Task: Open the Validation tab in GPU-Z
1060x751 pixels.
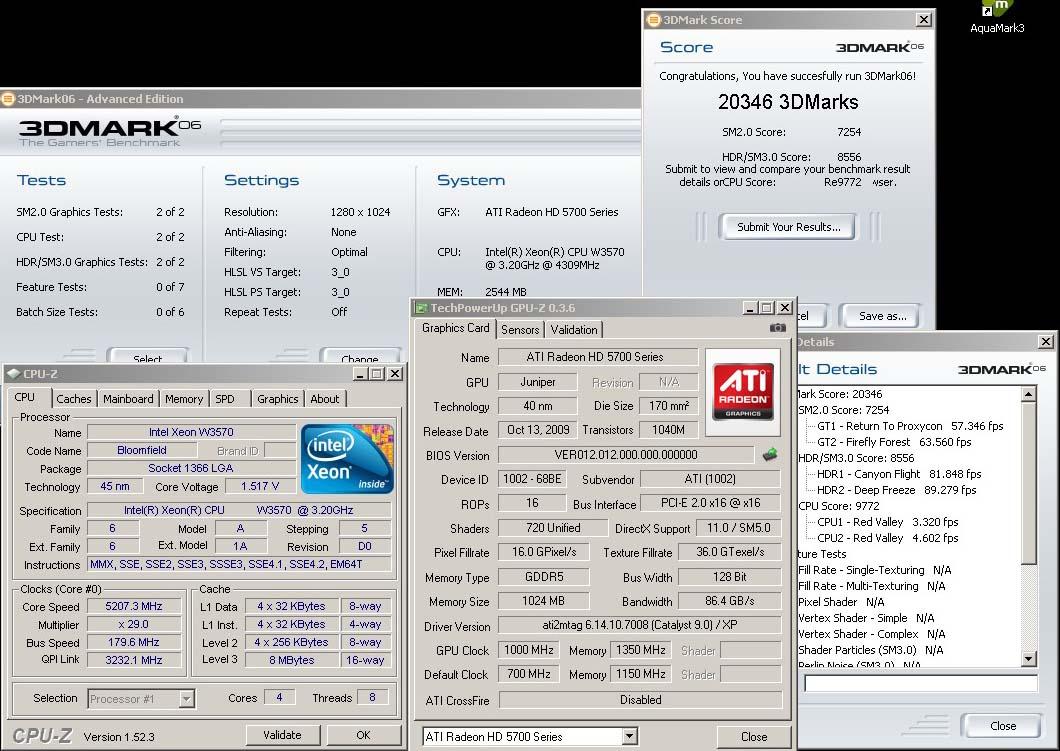Action: (574, 330)
